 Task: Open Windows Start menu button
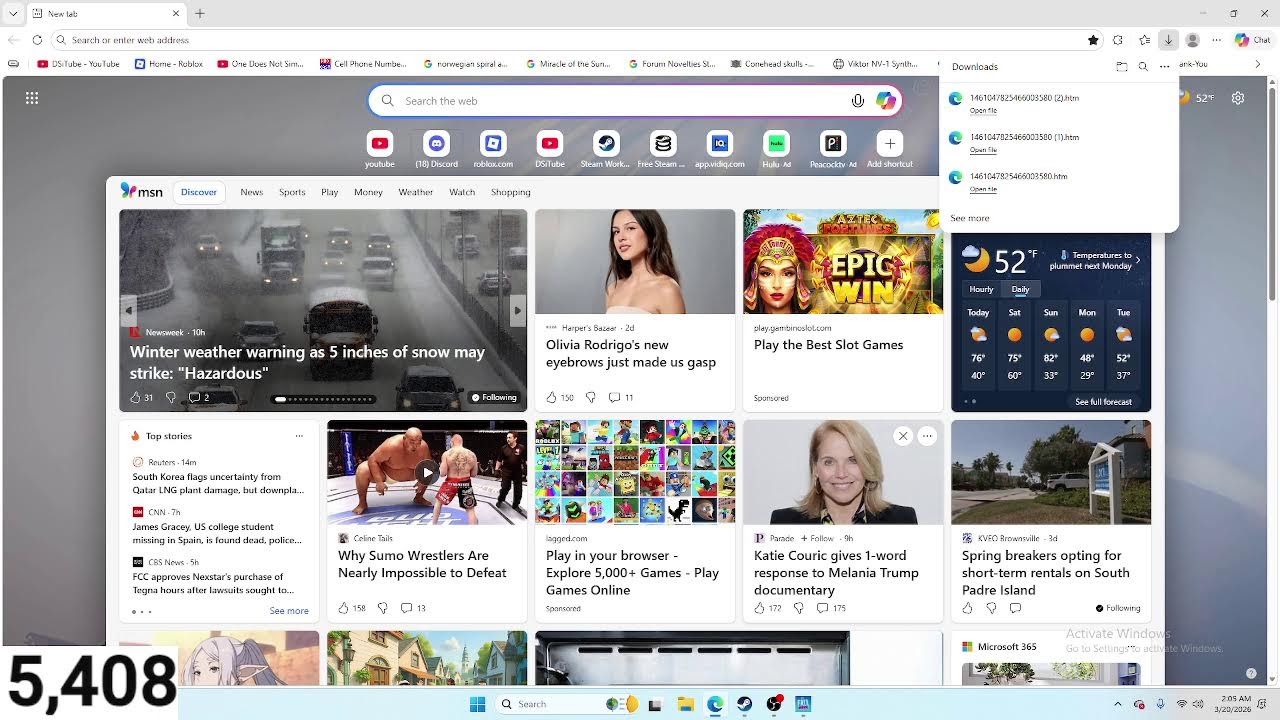coord(477,704)
